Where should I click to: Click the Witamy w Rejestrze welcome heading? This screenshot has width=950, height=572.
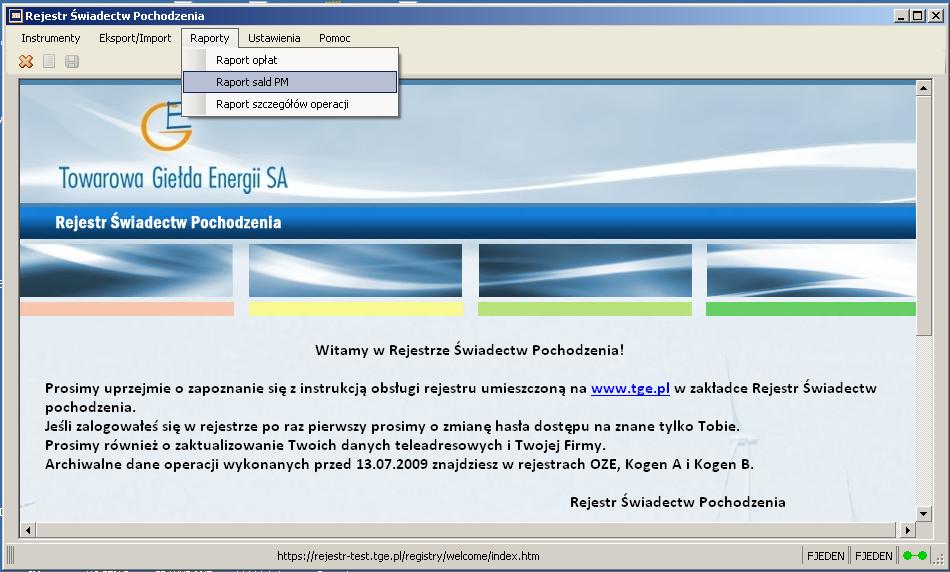point(470,350)
